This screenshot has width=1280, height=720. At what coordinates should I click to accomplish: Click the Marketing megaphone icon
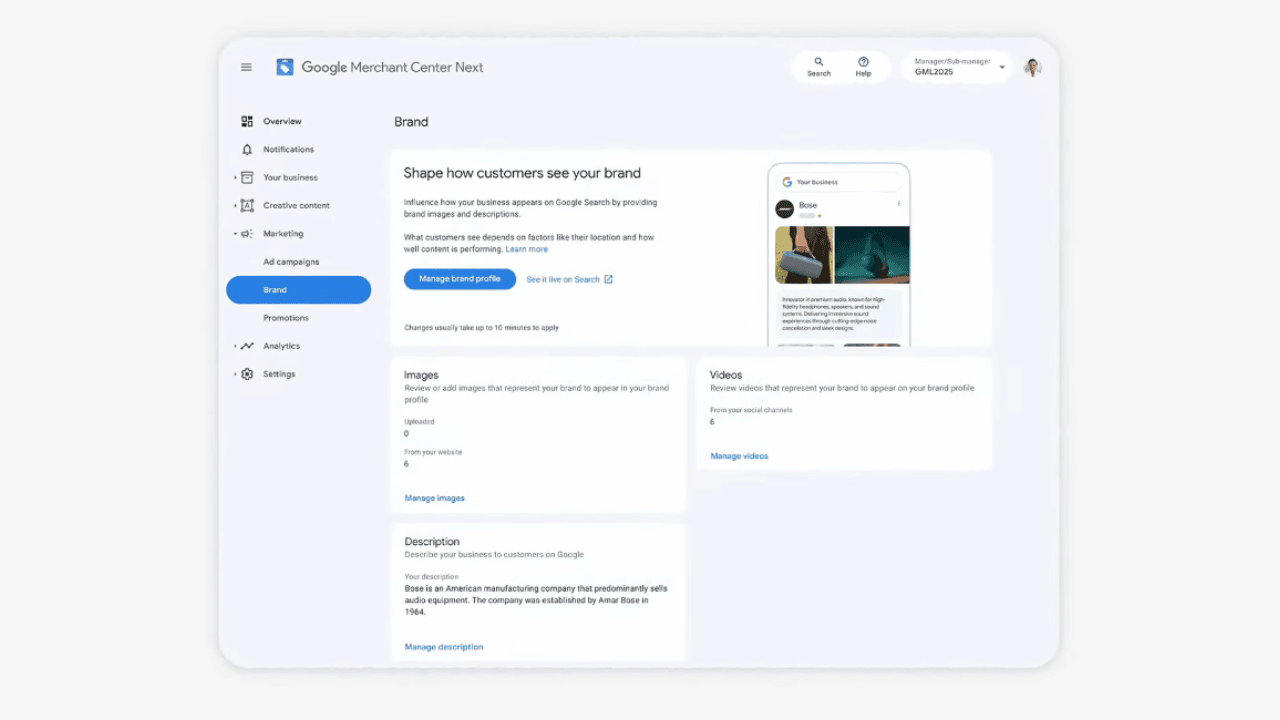click(247, 233)
